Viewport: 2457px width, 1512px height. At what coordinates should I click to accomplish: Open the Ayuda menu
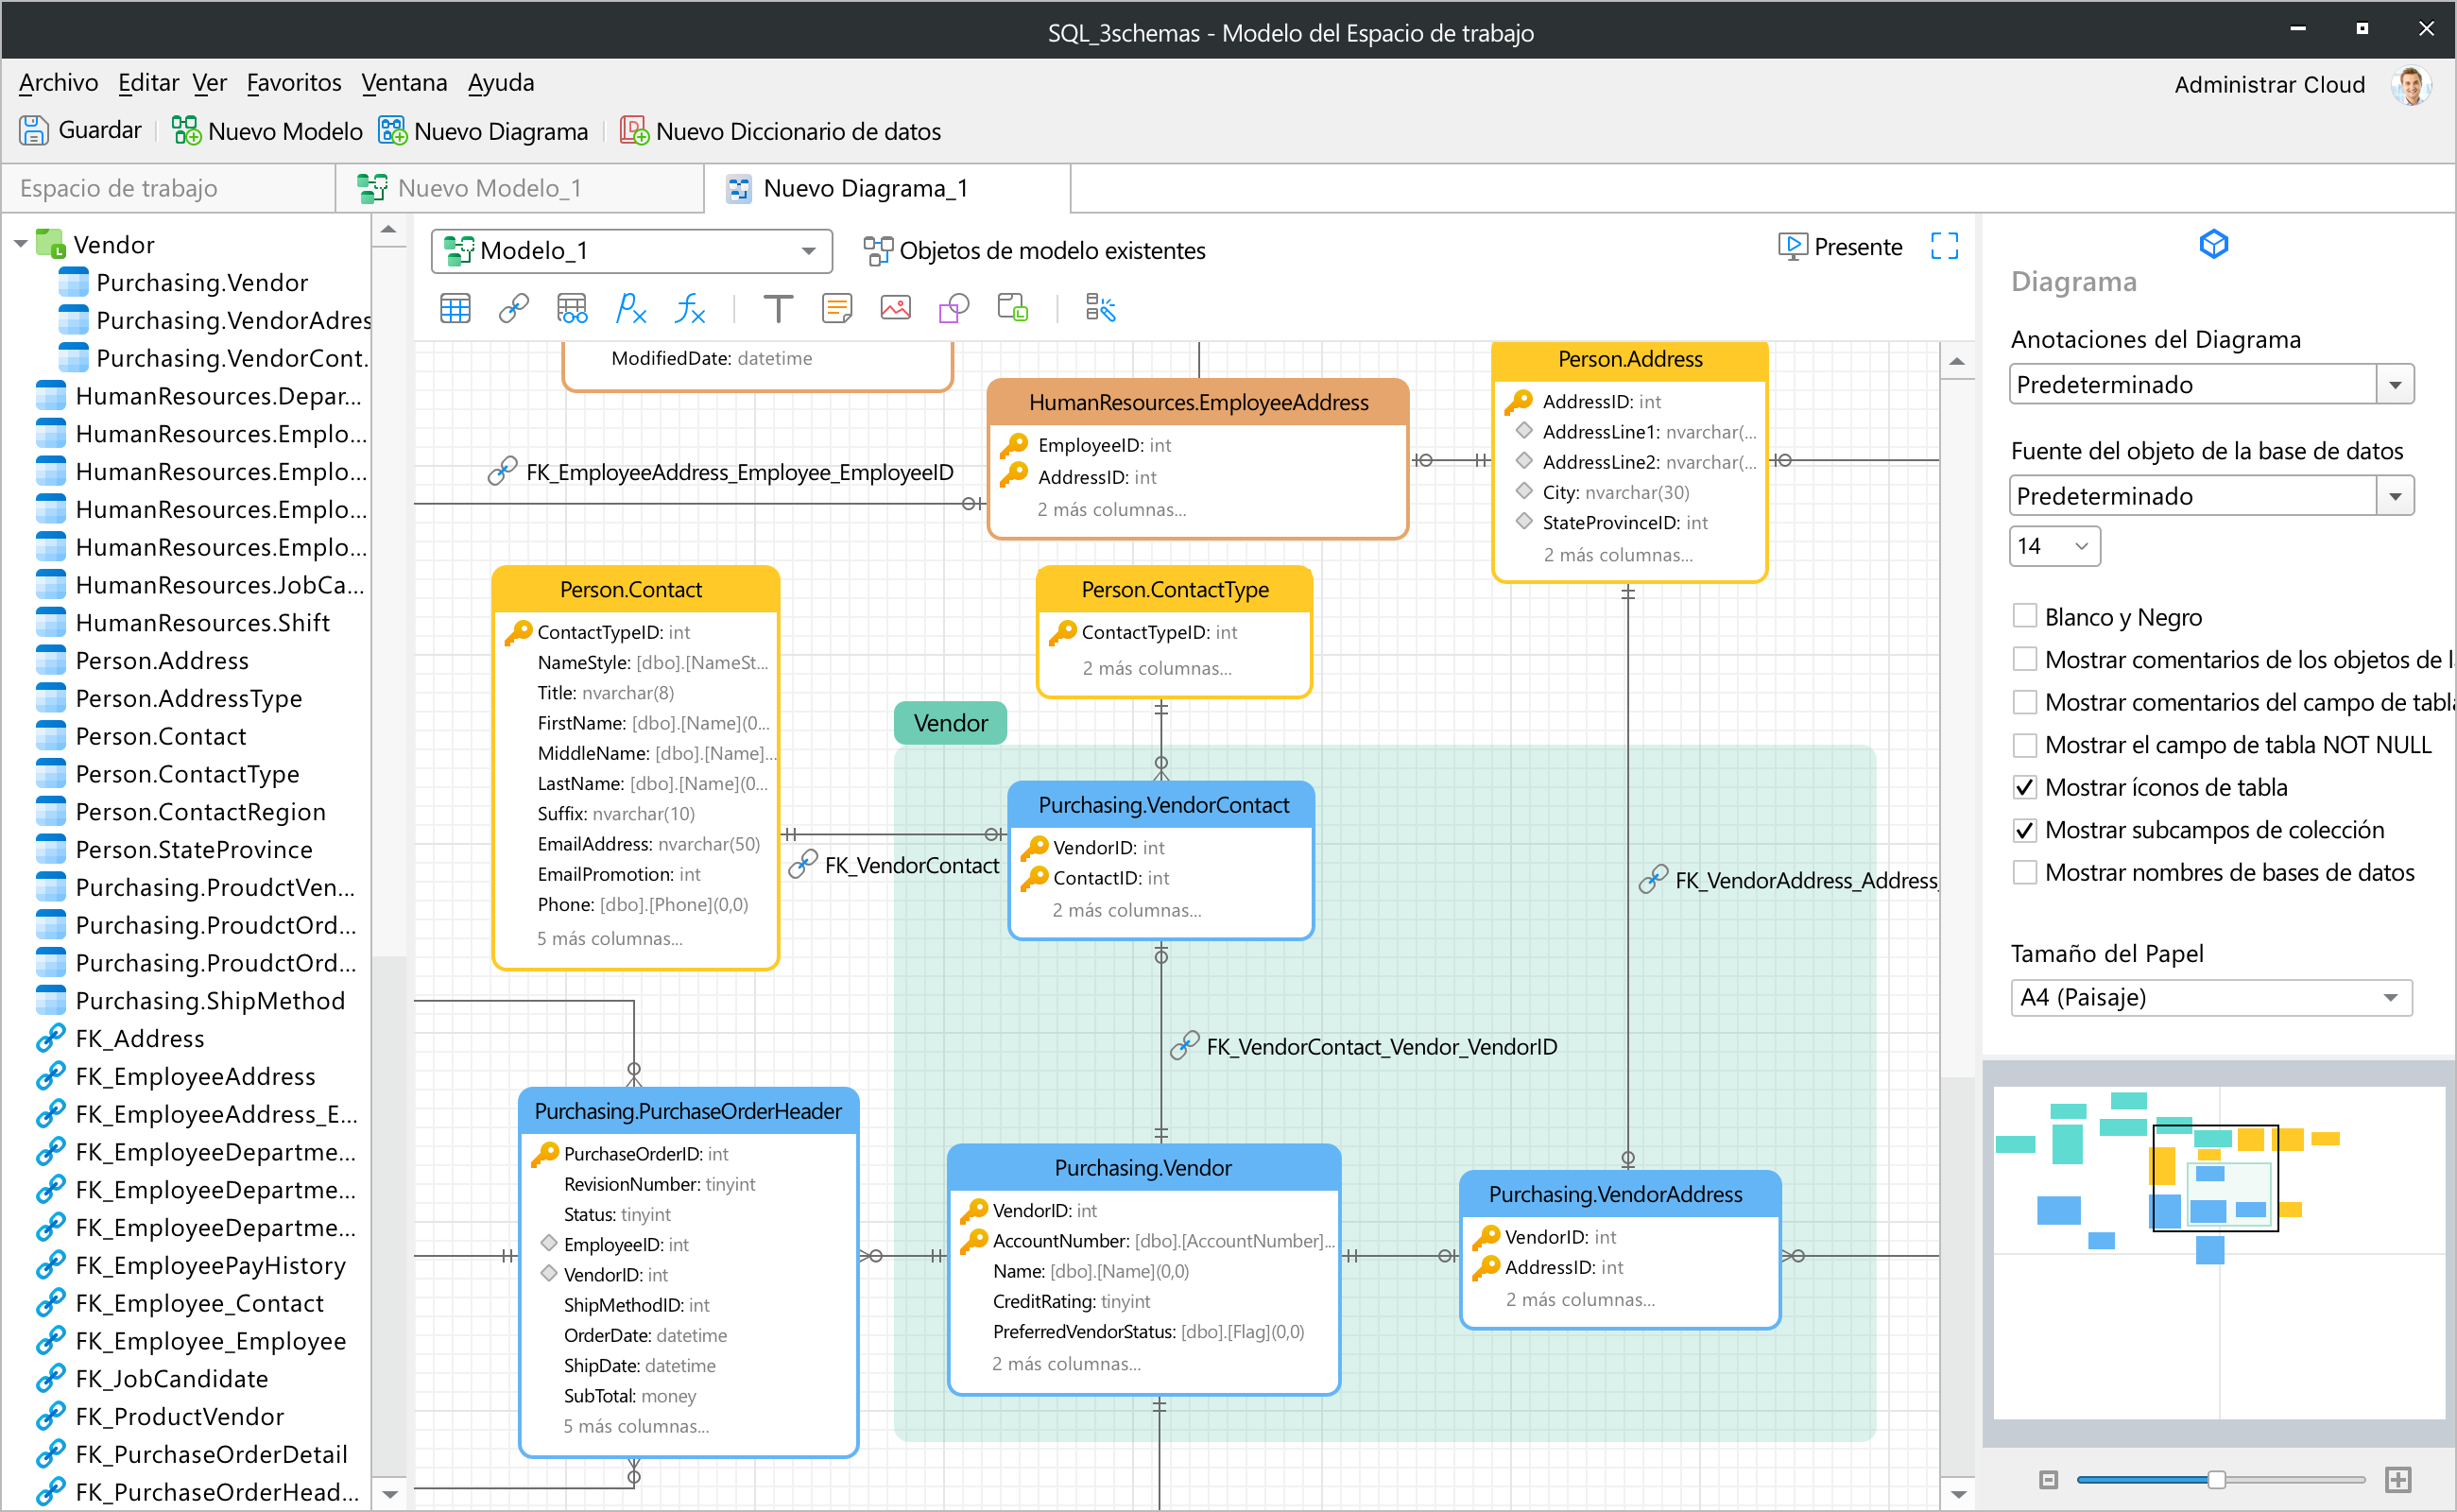tap(500, 82)
